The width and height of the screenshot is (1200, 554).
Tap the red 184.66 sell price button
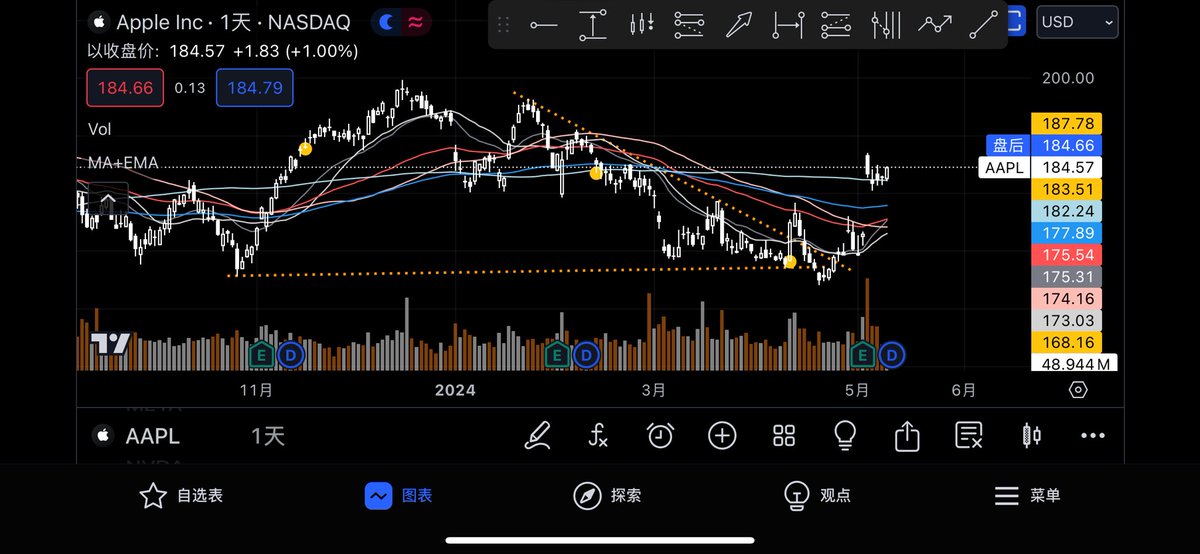125,88
